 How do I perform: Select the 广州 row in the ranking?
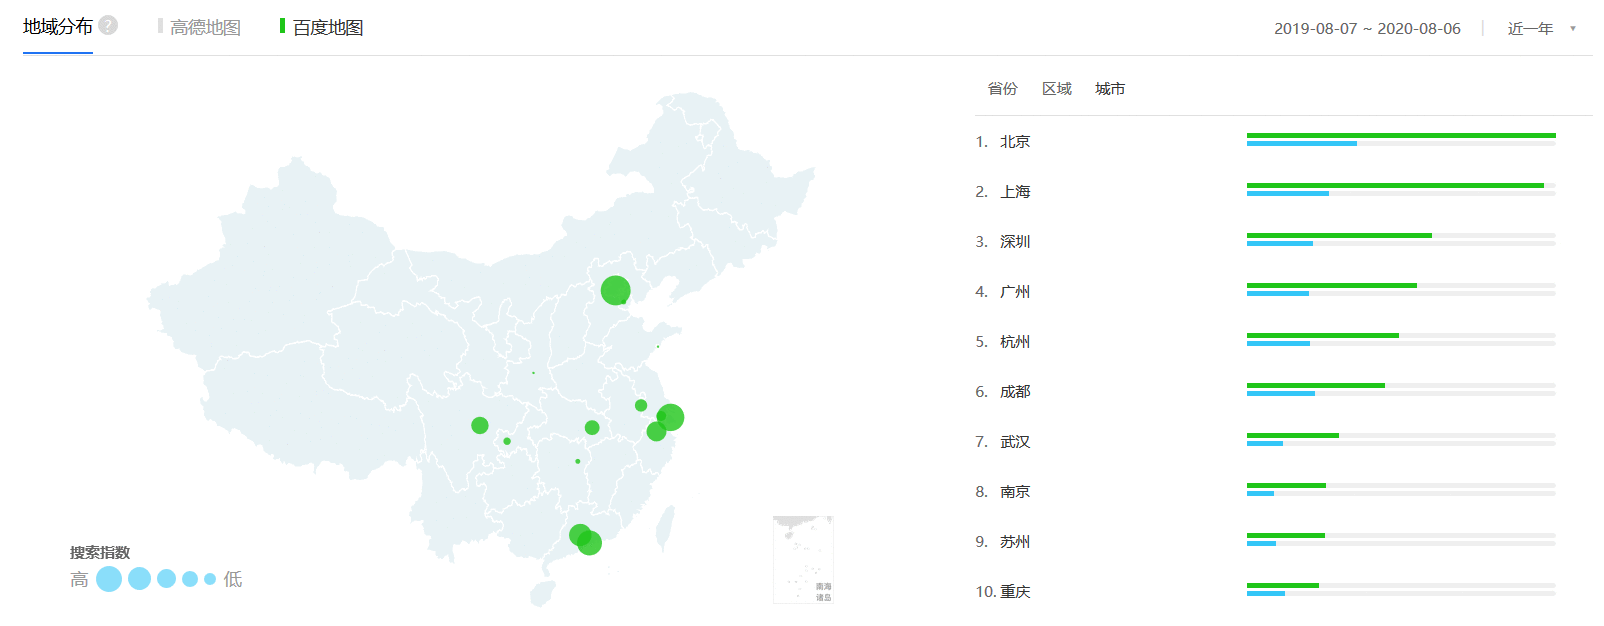click(x=1265, y=291)
